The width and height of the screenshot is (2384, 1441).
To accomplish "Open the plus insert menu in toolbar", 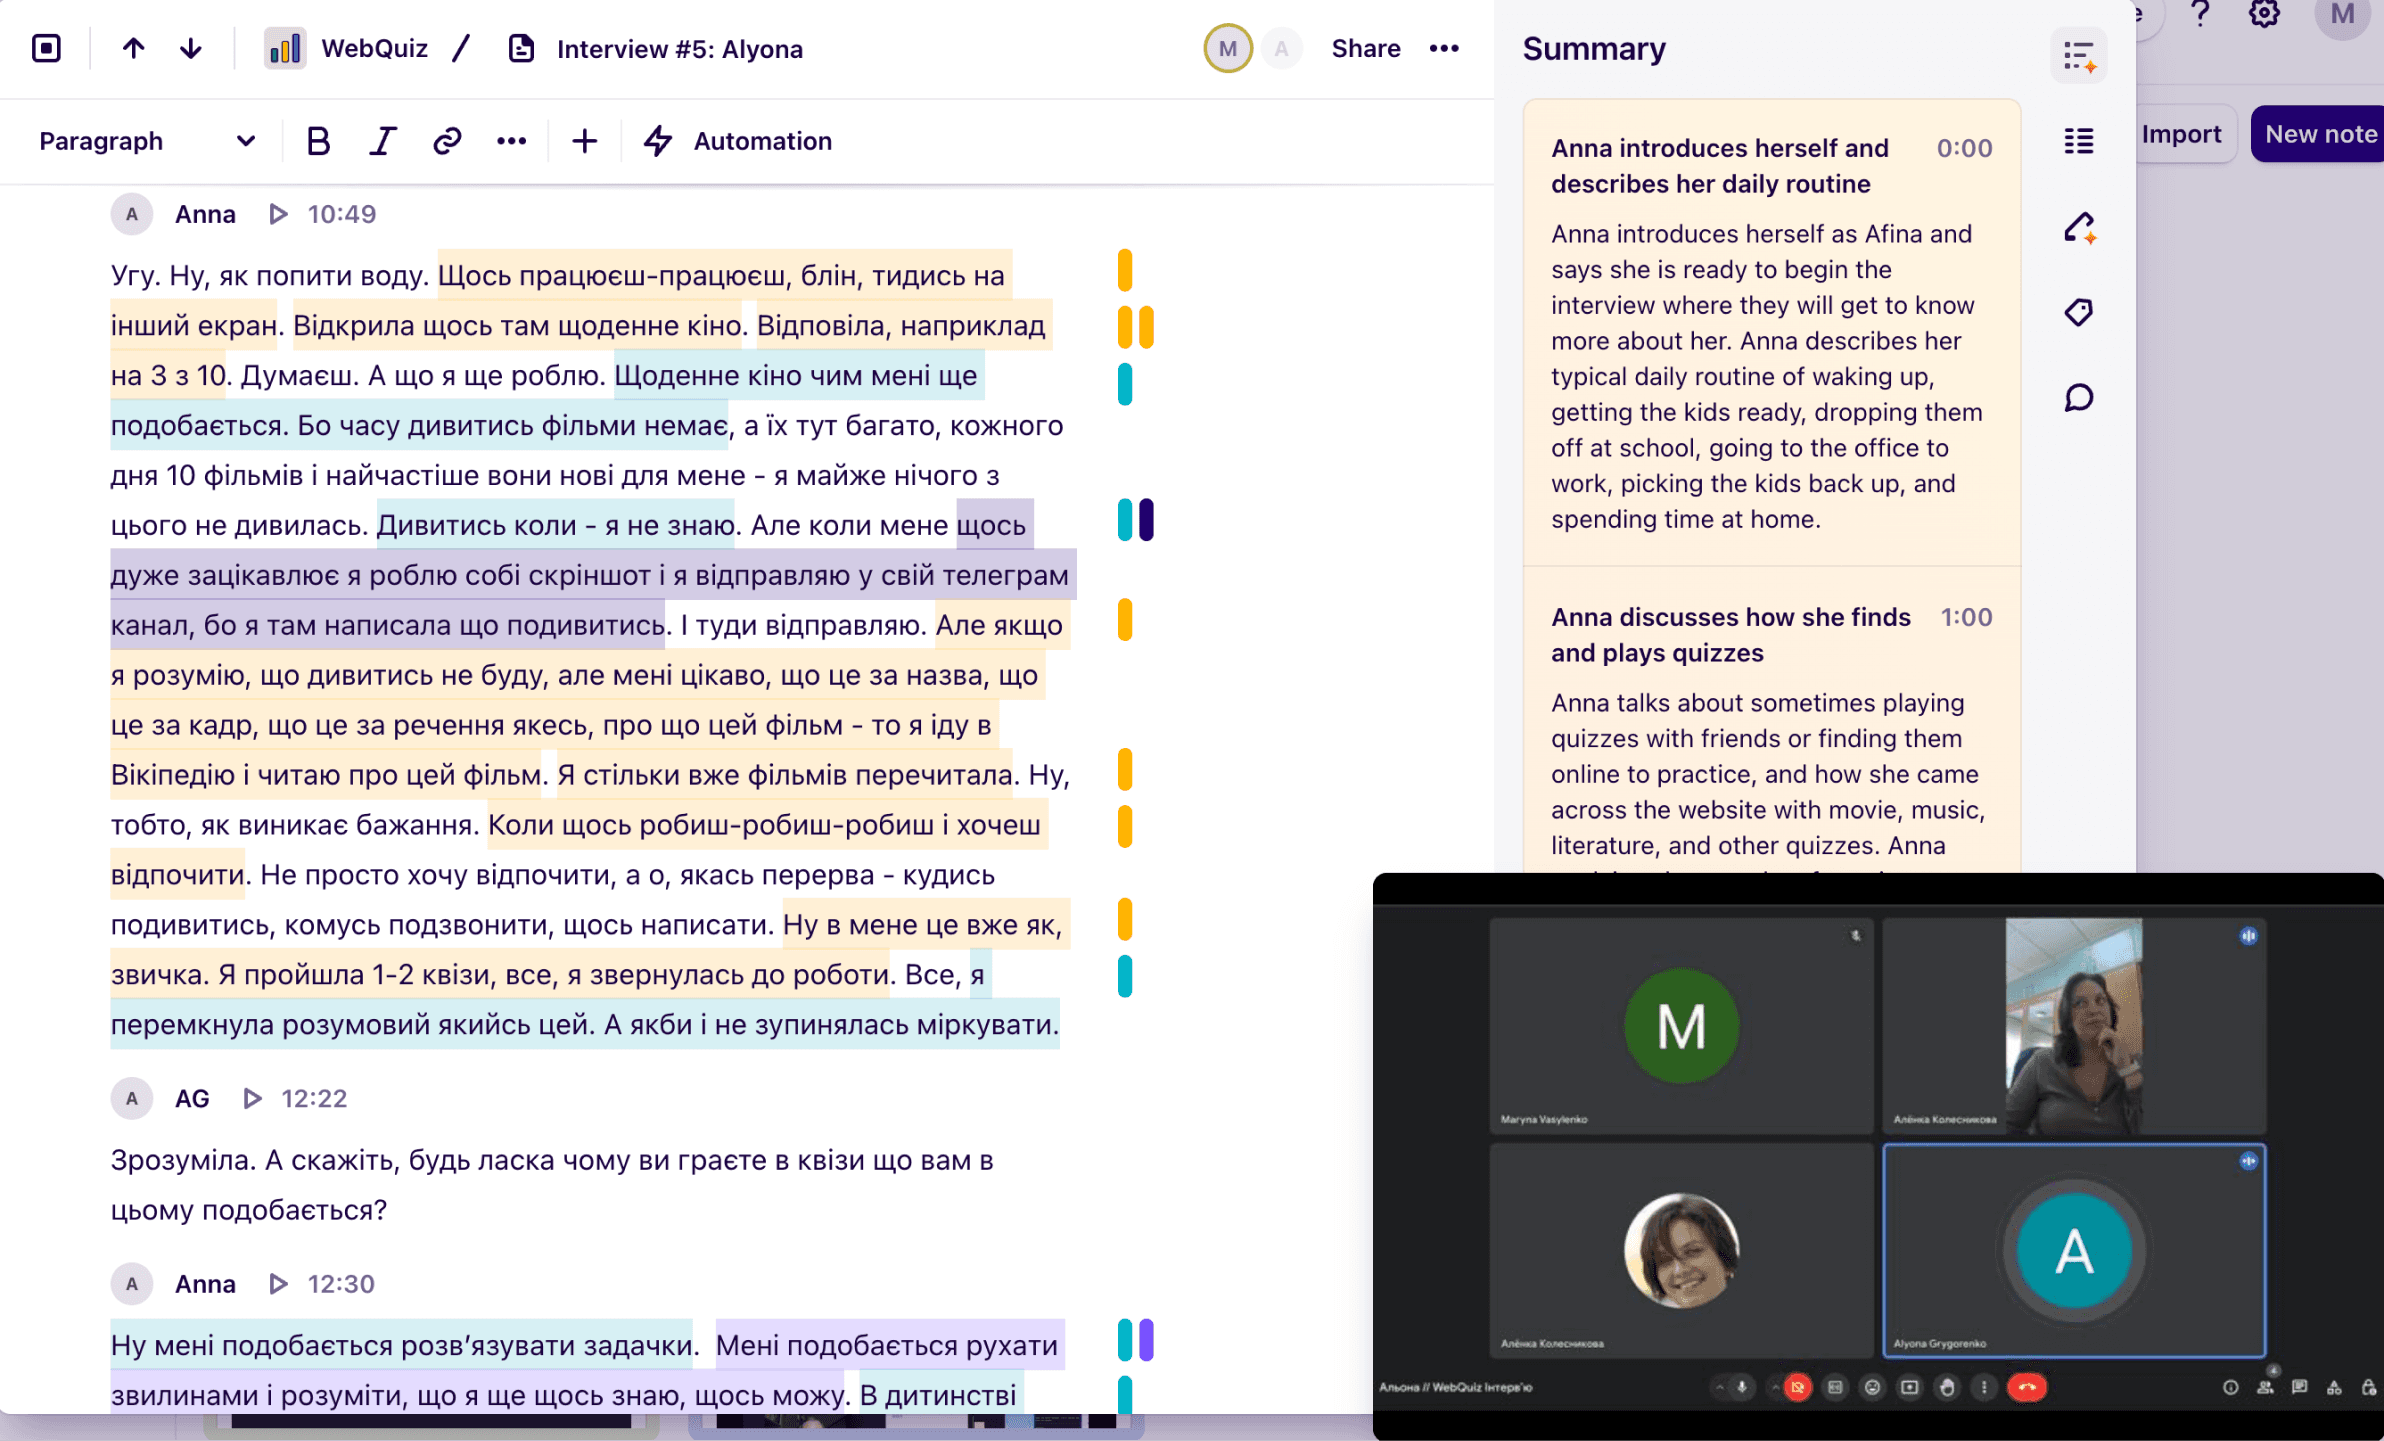I will click(x=584, y=141).
